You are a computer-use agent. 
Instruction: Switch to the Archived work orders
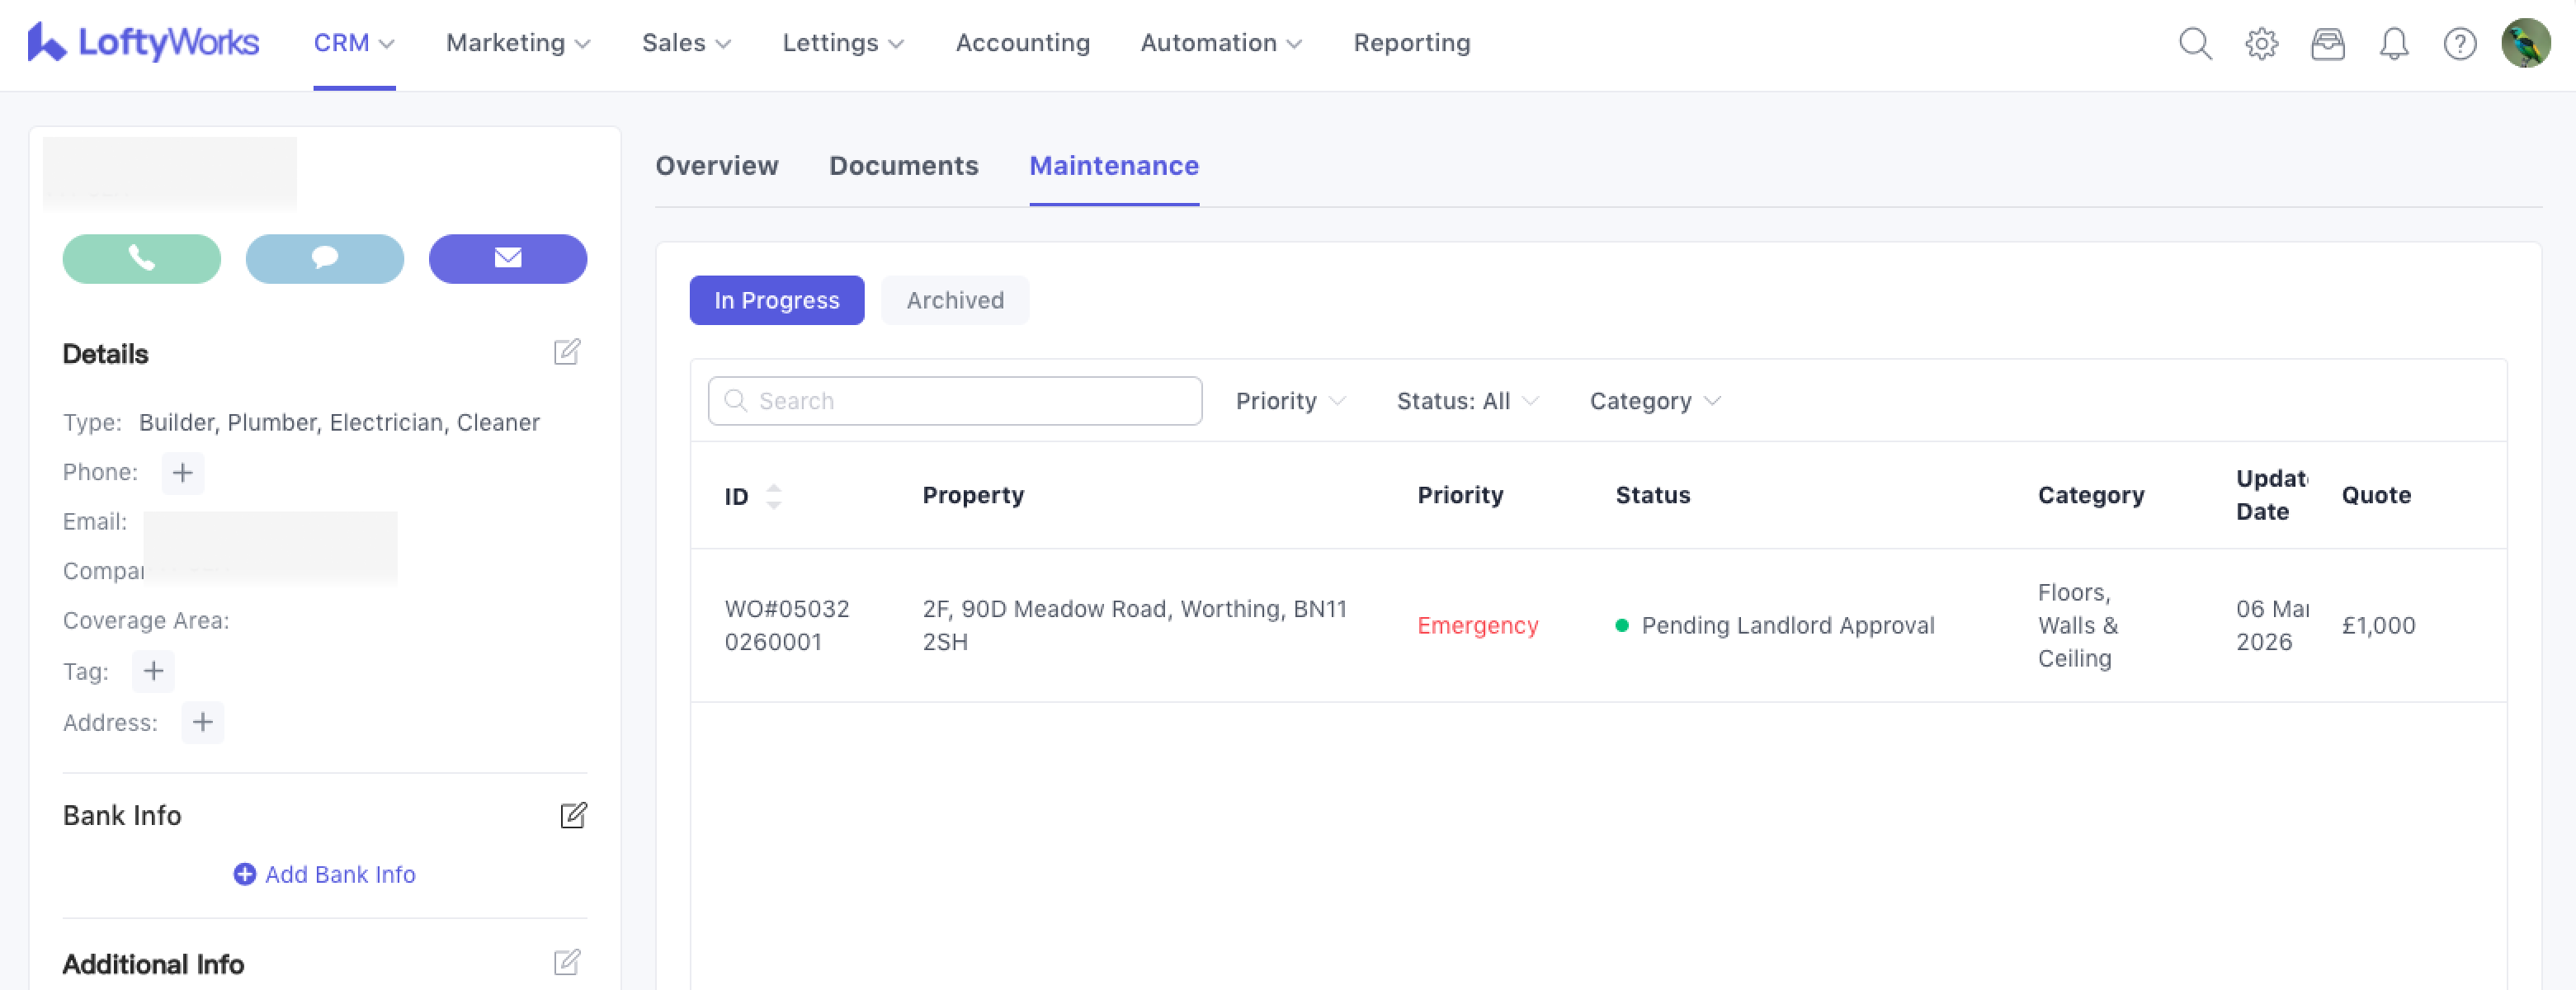pos(954,300)
